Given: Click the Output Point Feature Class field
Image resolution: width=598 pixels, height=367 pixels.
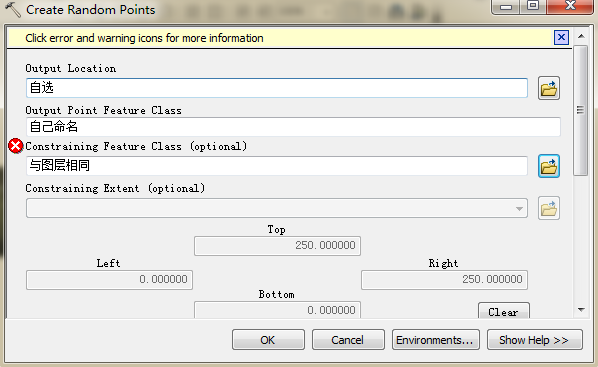Looking at the screenshot, I should (293, 127).
